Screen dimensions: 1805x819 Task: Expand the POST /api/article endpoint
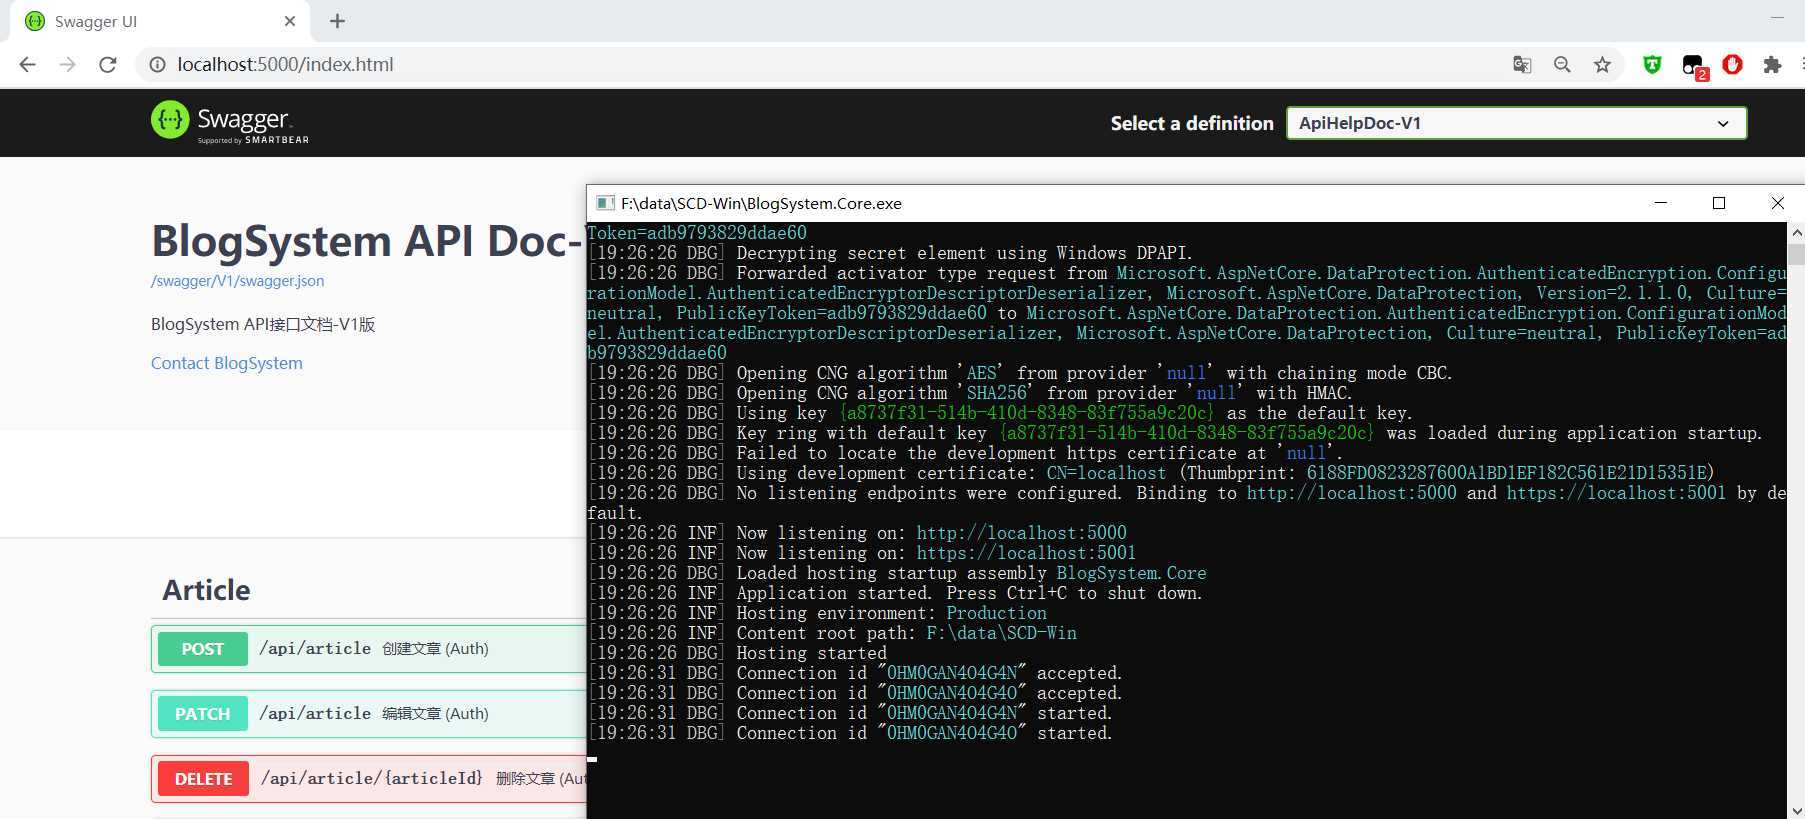coord(369,649)
